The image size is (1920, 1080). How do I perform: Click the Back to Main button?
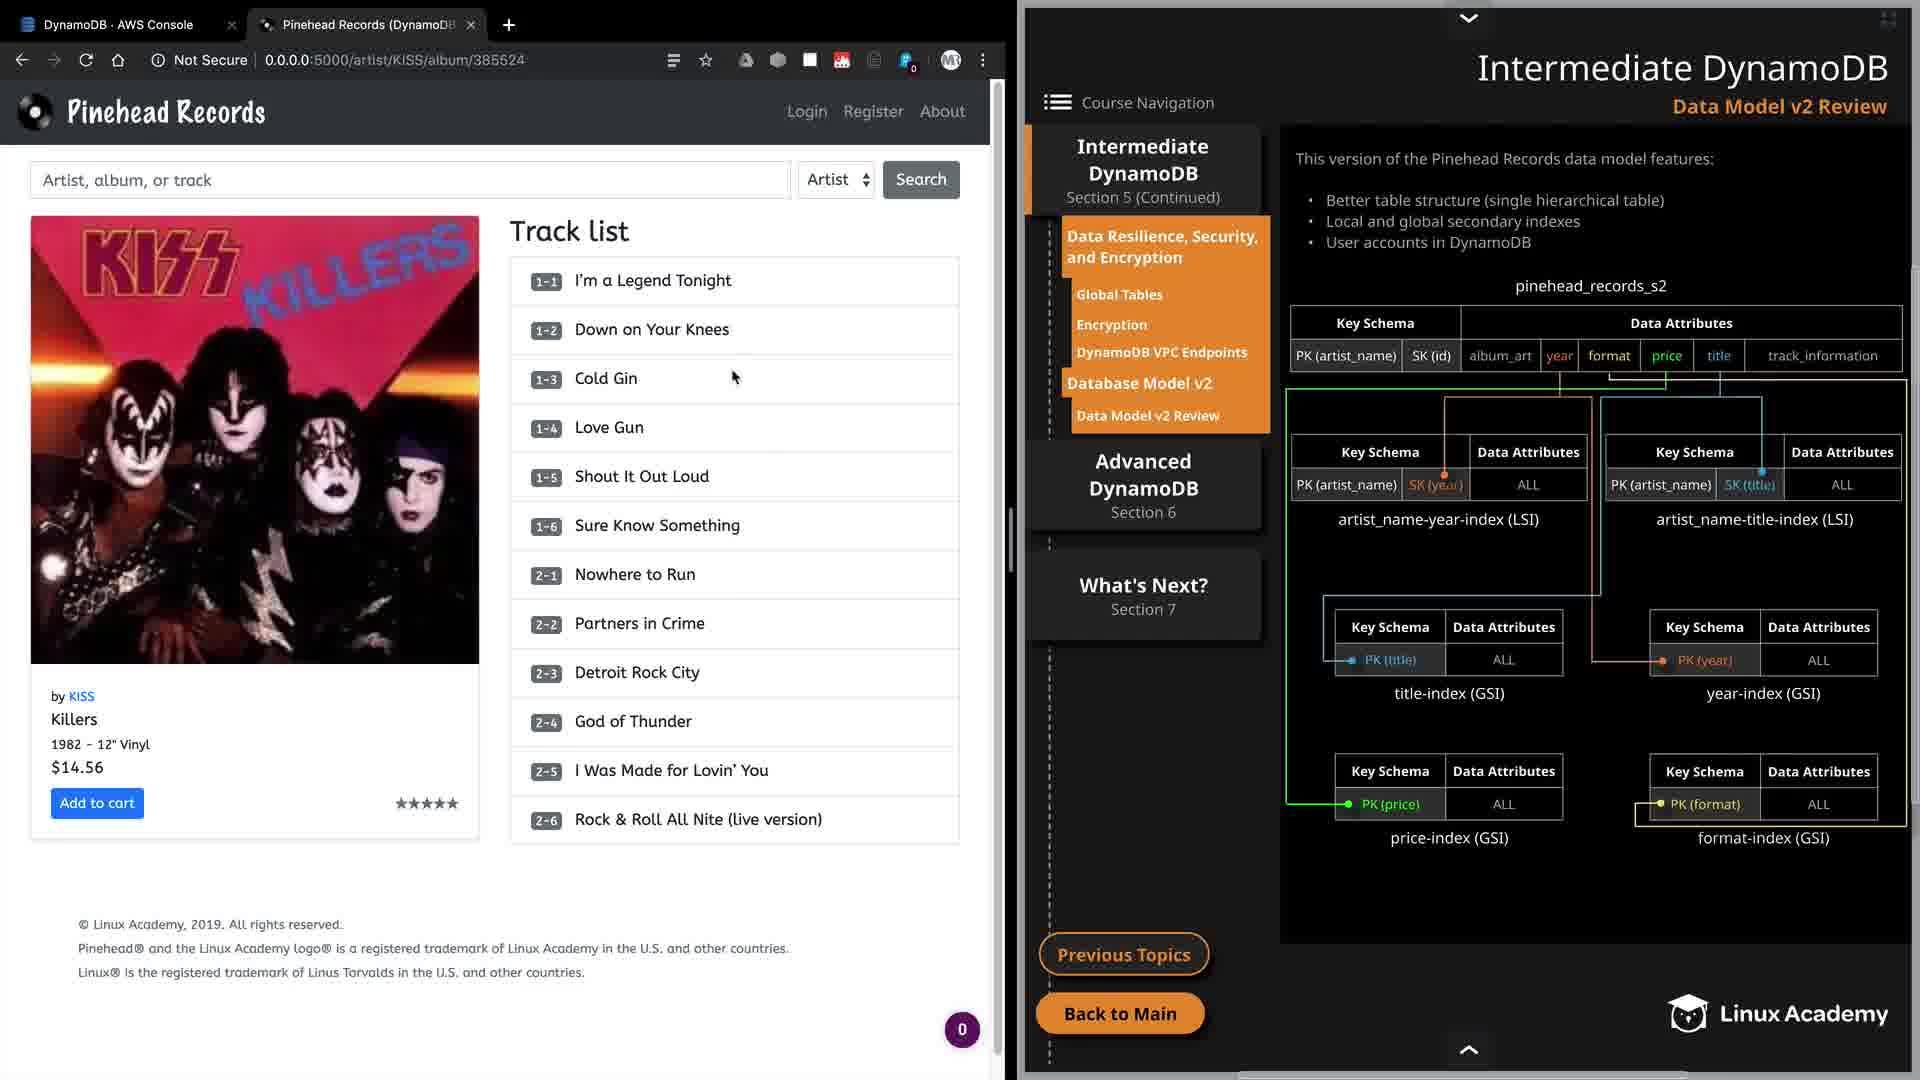point(1120,1013)
